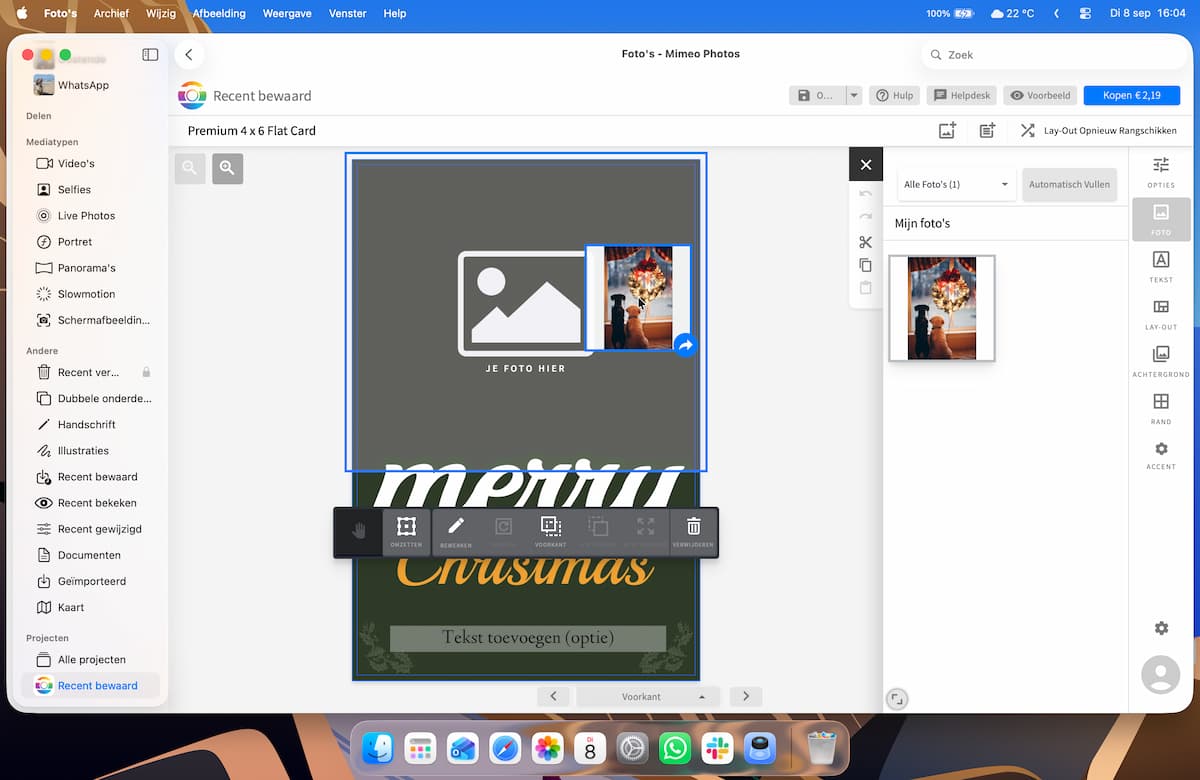1200x780 pixels.
Task: Open the Weergave menu
Action: tap(285, 13)
